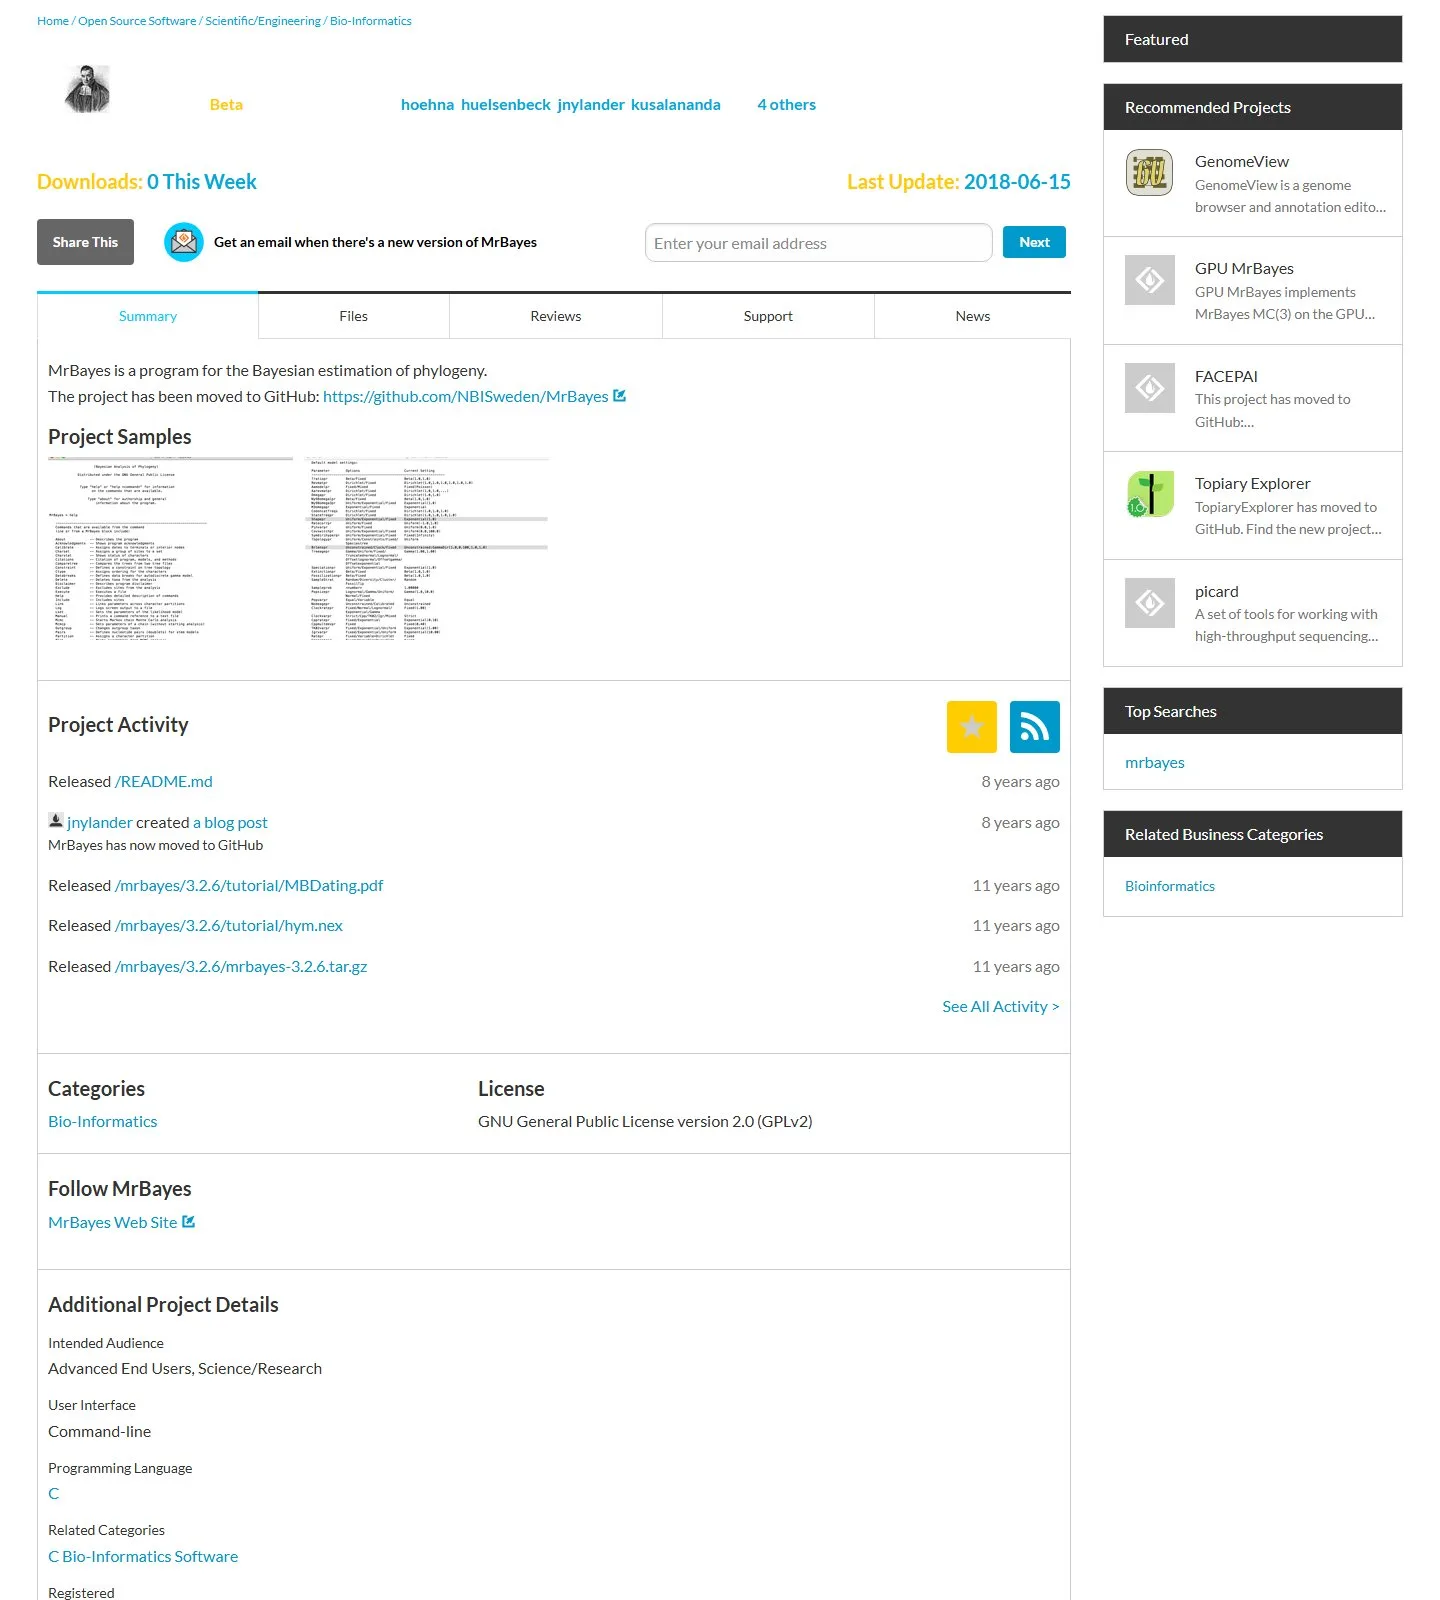Click the email notification envelope icon
The height and width of the screenshot is (1600, 1440).
pyautogui.click(x=184, y=242)
